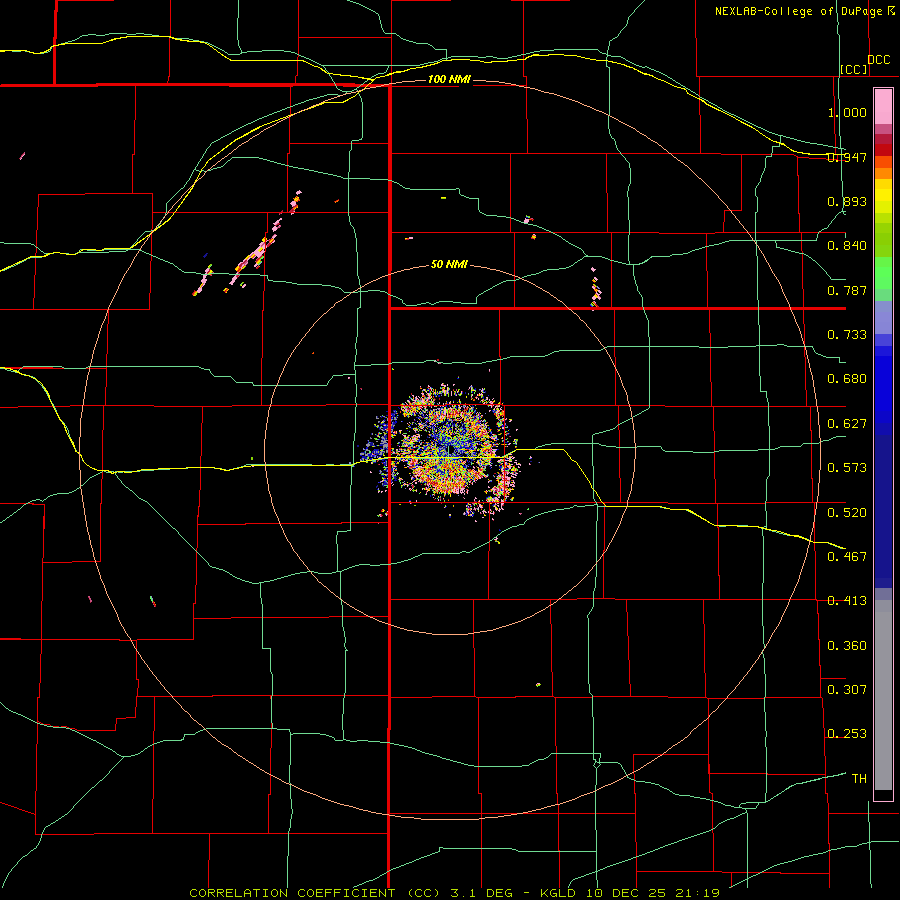Click the 50 NMI range ring label
Screen dimensions: 900x900
click(449, 264)
